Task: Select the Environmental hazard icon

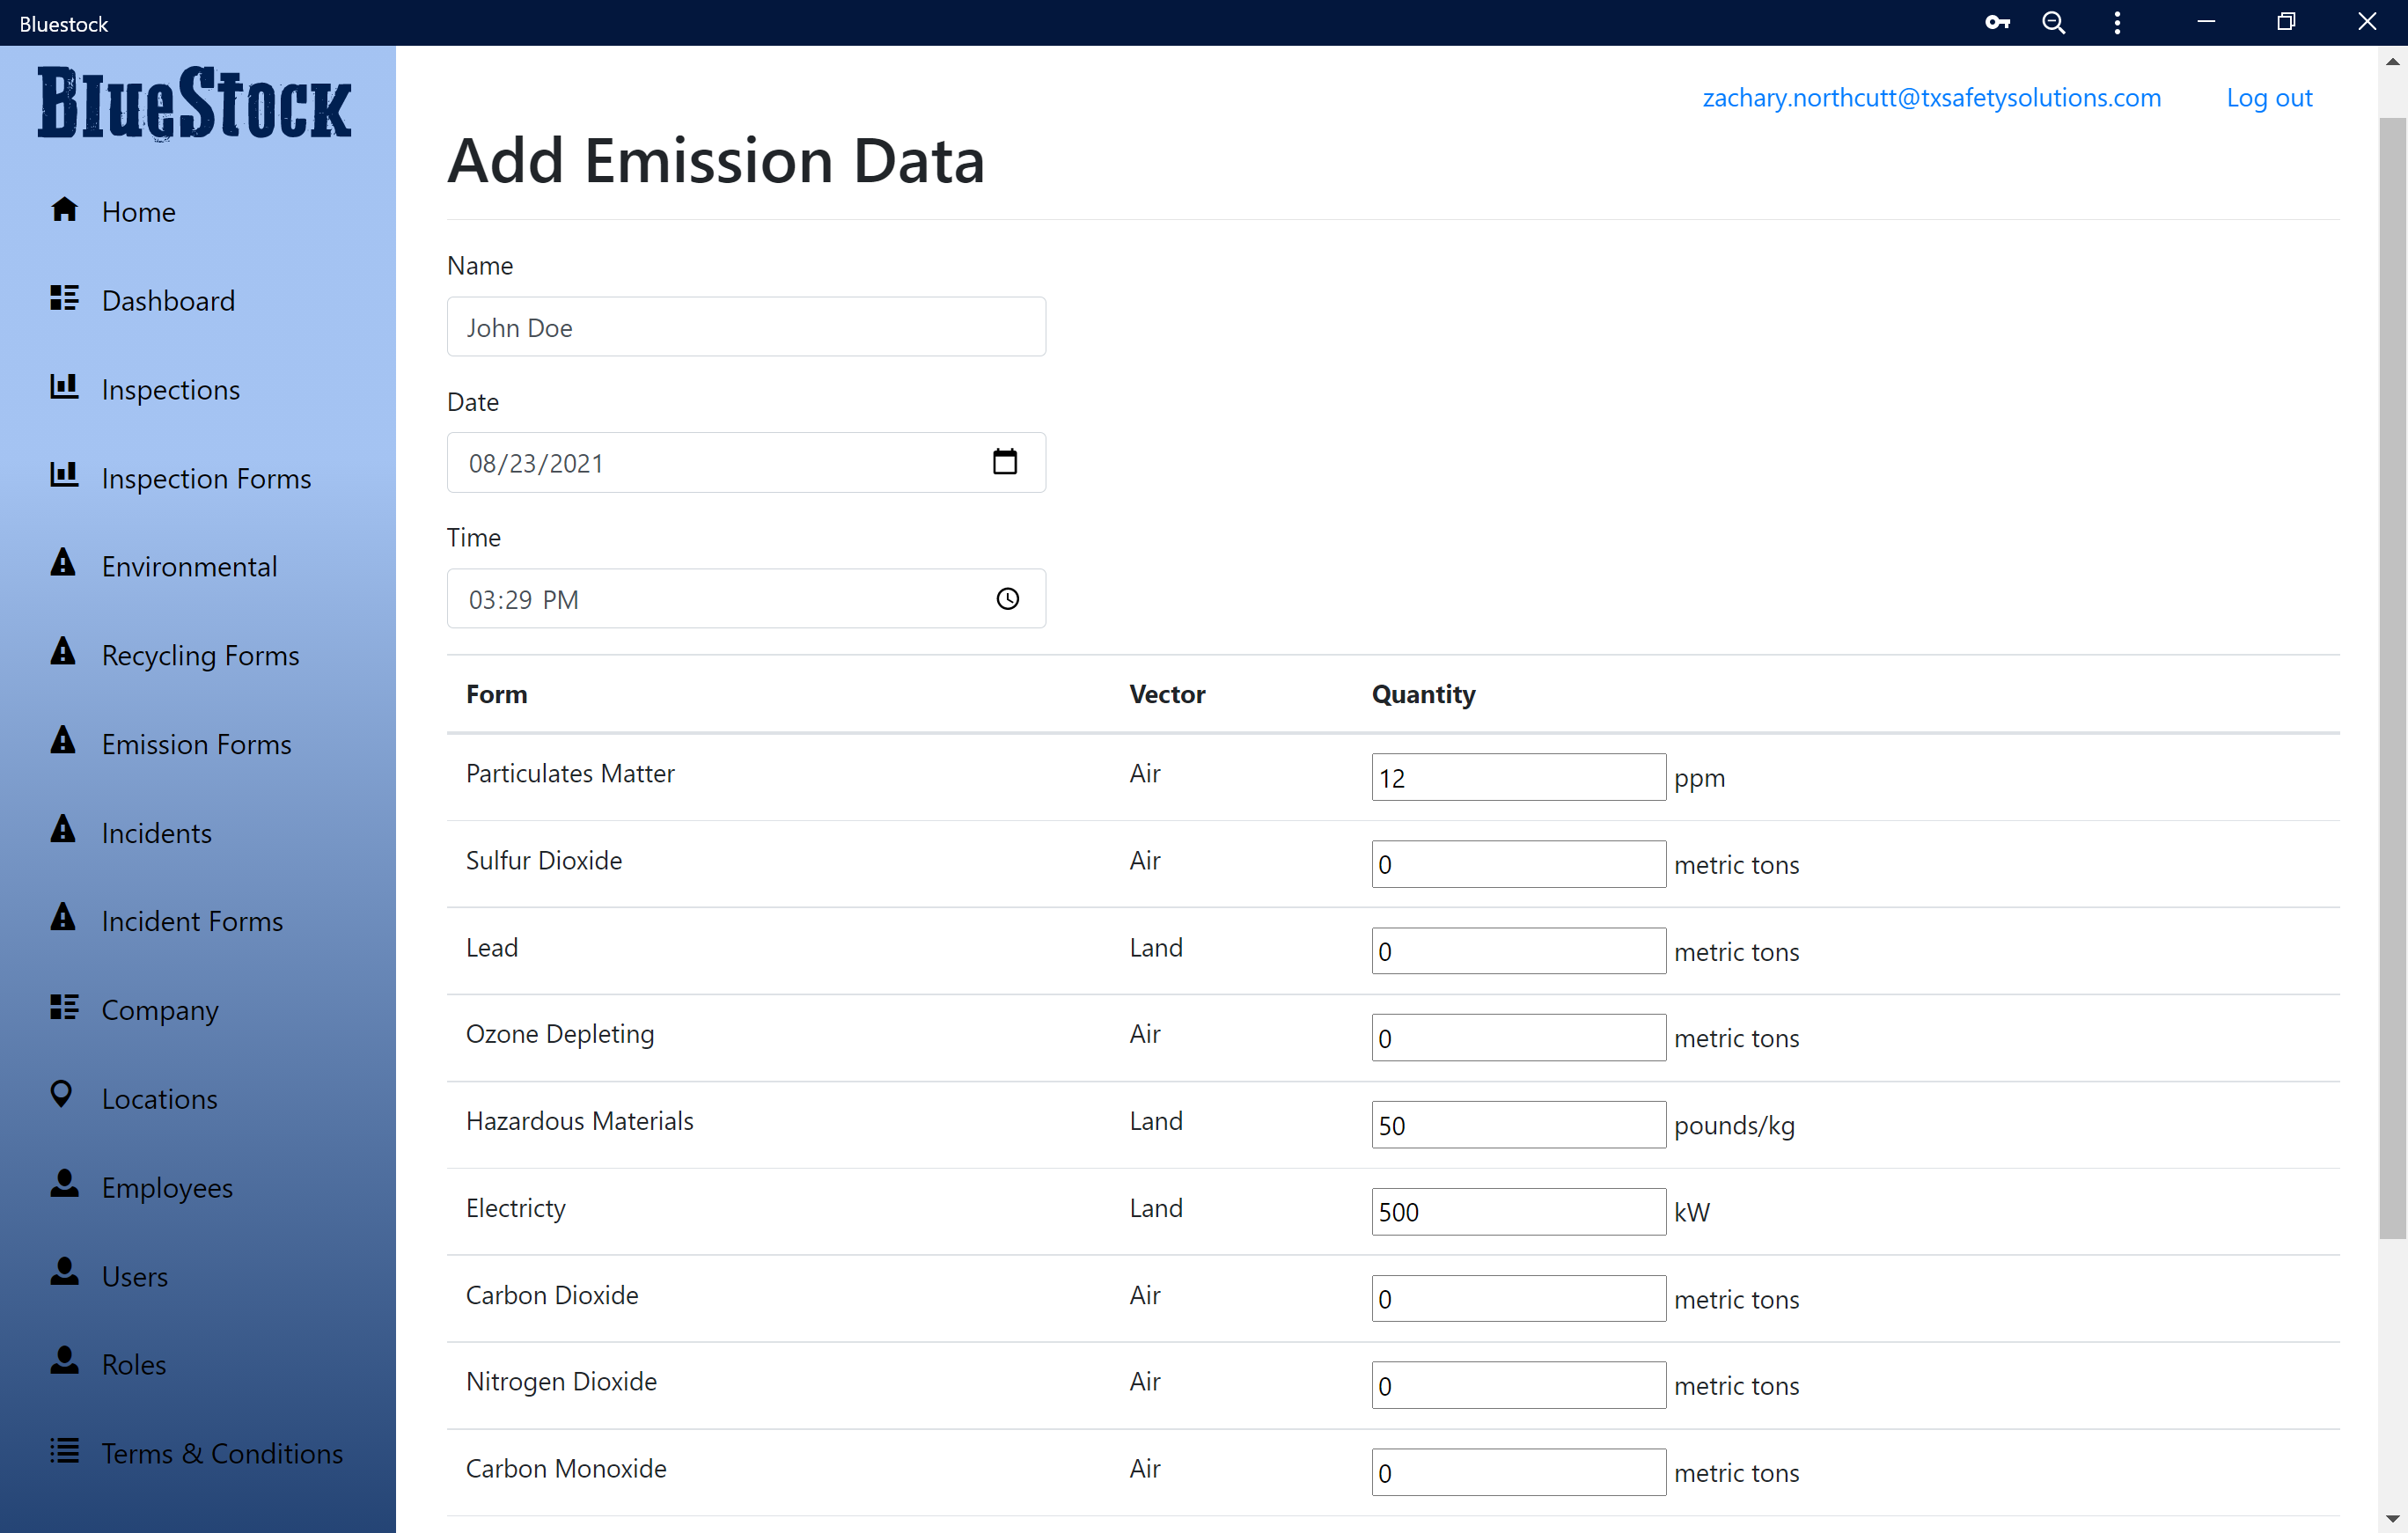Action: click(x=64, y=565)
